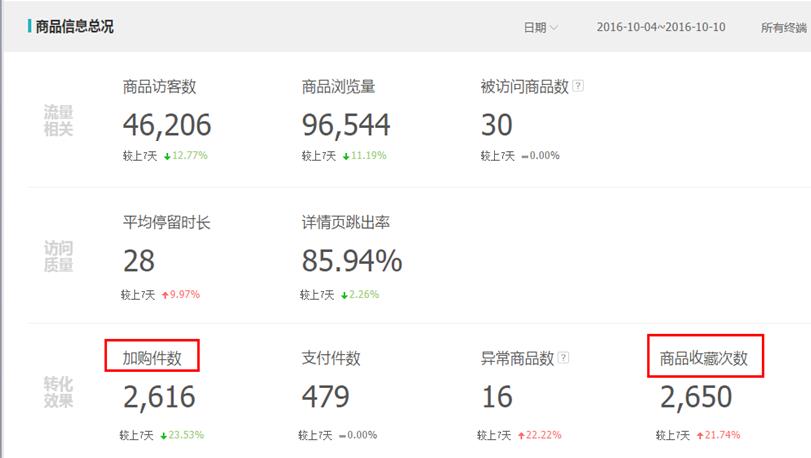This screenshot has width=811, height=458.
Task: Click the 支付件数 metric label
Action: pyautogui.click(x=331, y=358)
